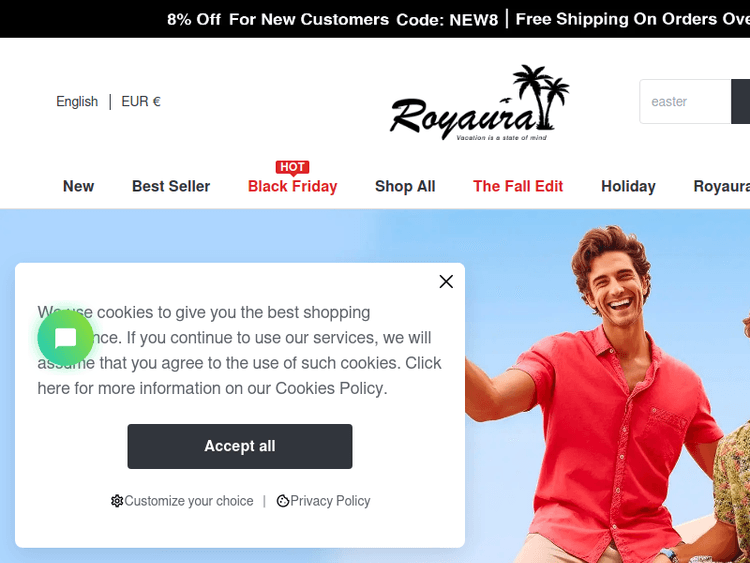Click the Royaura palm tree logo
750x563 pixels.
479,103
